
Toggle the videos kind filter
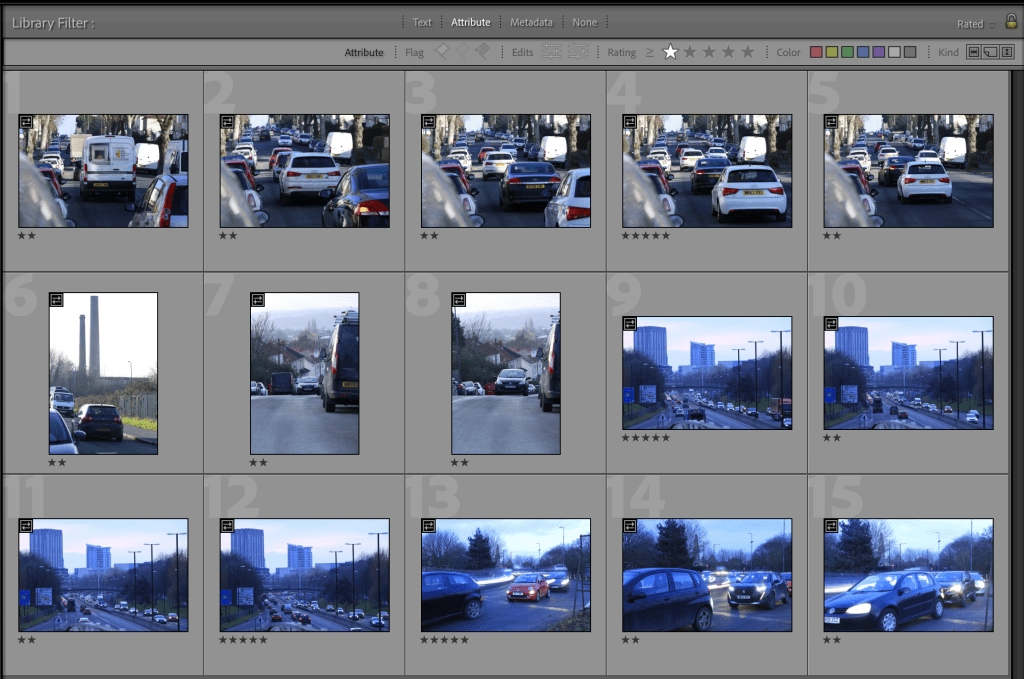[1007, 52]
